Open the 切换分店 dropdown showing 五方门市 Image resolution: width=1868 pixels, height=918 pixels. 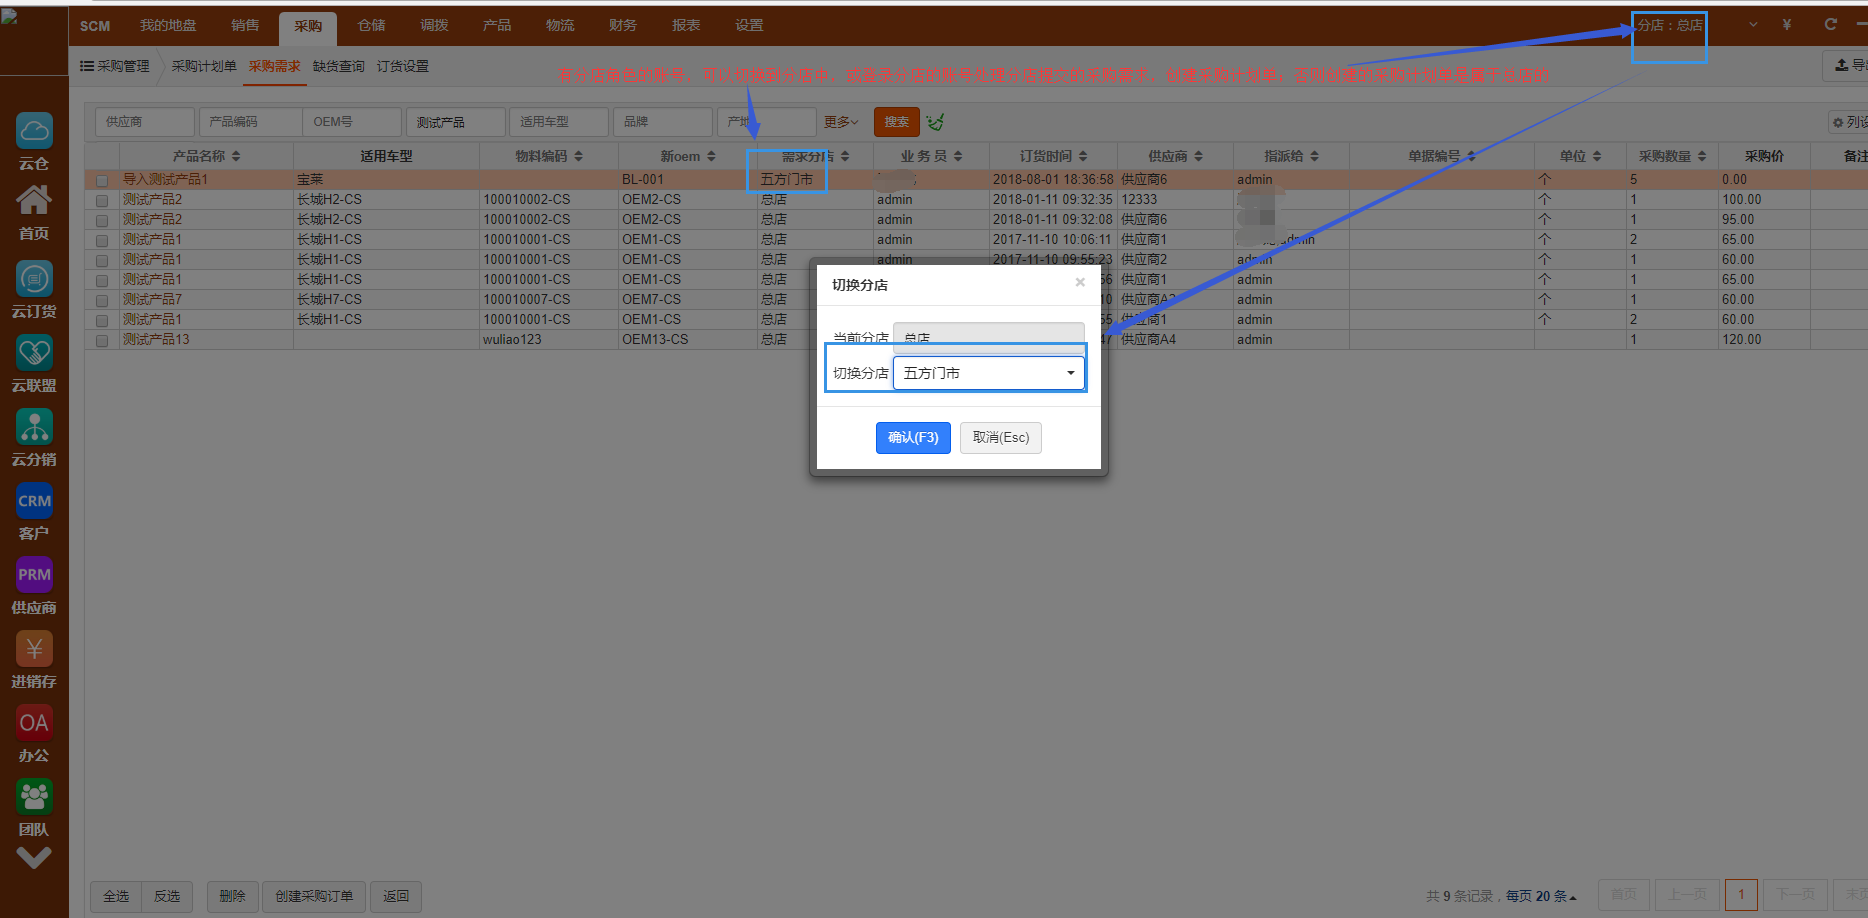coord(988,373)
